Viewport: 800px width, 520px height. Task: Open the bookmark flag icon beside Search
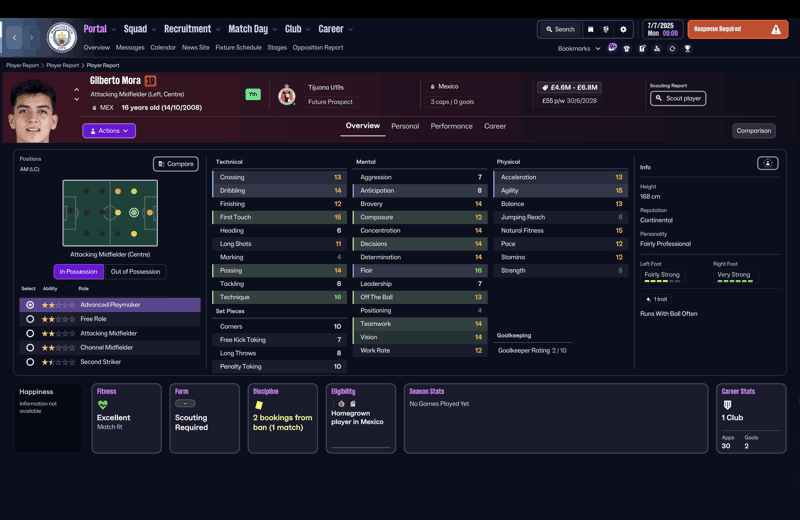coord(590,30)
